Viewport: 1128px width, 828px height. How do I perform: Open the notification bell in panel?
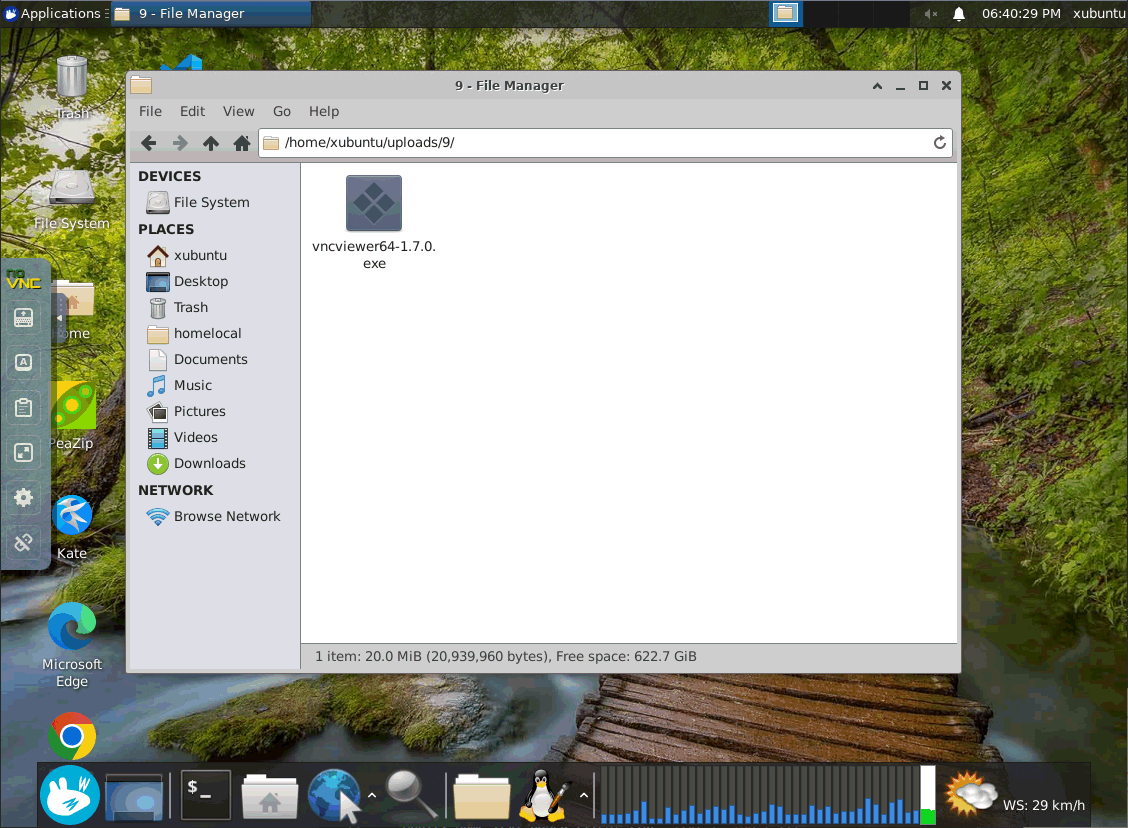point(959,14)
